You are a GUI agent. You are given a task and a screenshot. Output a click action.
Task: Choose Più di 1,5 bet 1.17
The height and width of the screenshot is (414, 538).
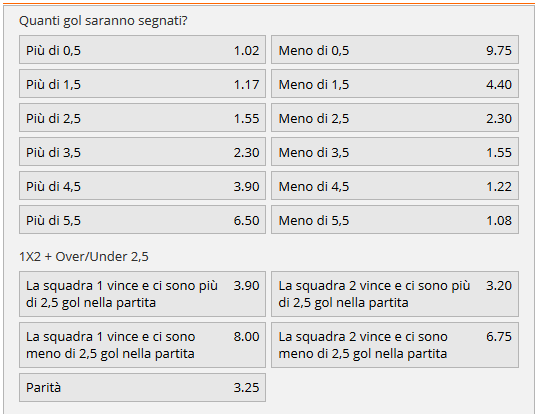coord(142,84)
